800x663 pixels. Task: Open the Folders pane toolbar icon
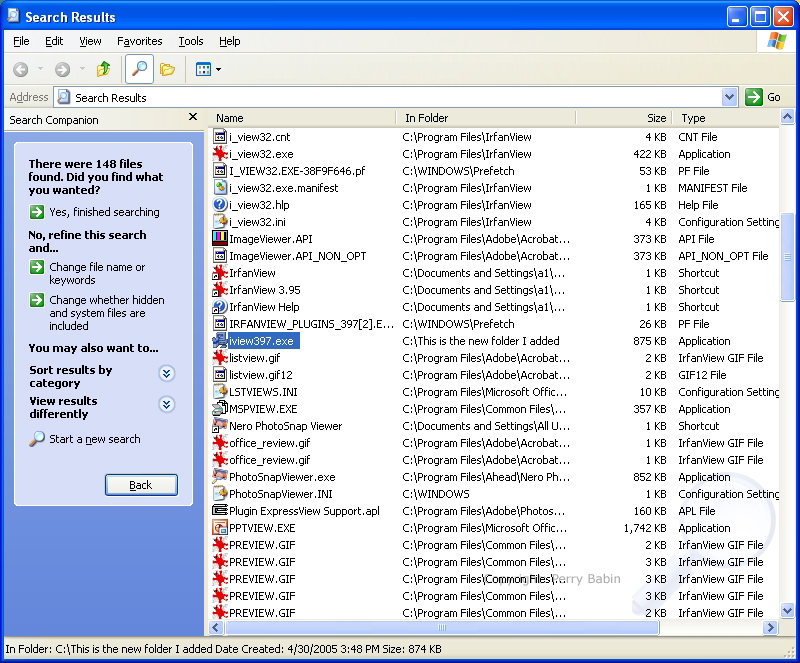click(x=167, y=69)
